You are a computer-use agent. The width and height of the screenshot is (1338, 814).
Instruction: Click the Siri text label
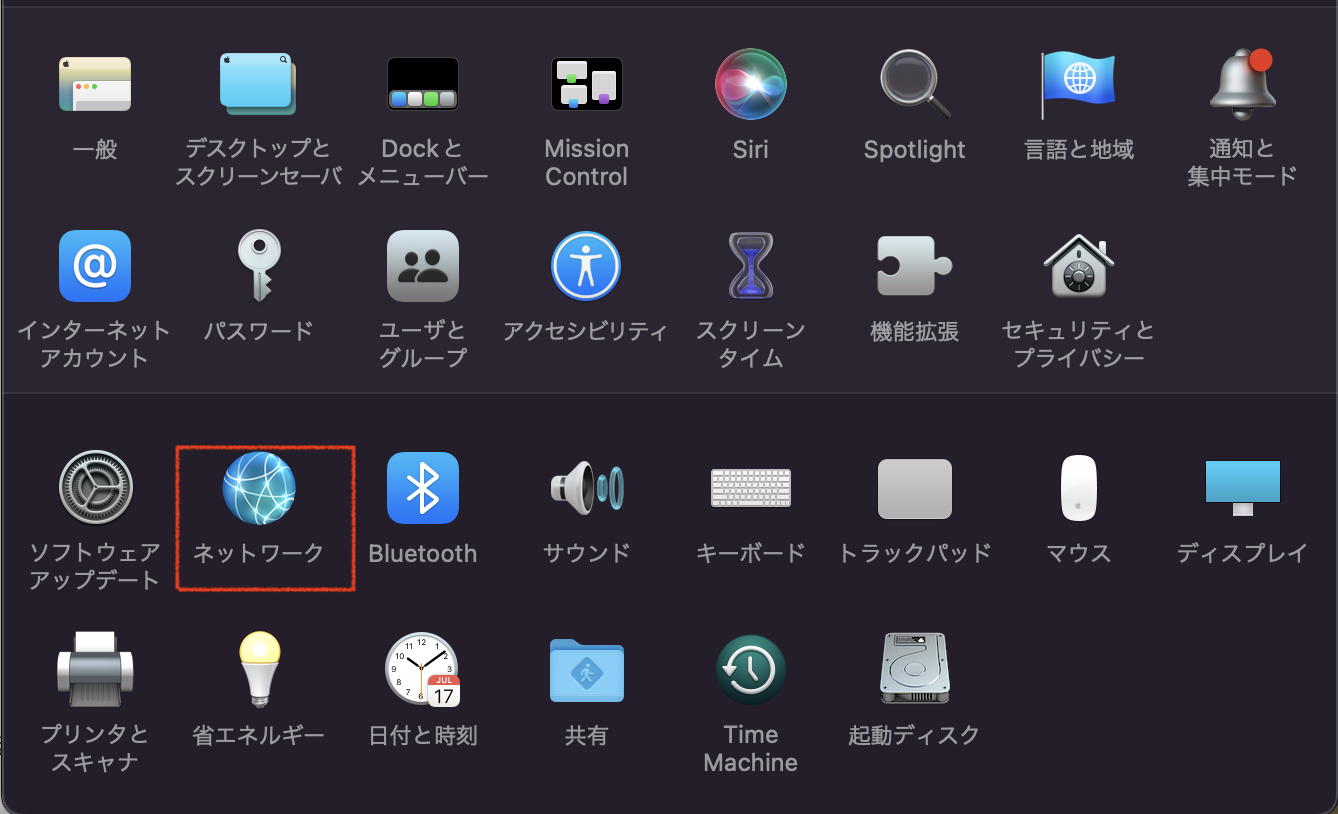(751, 150)
